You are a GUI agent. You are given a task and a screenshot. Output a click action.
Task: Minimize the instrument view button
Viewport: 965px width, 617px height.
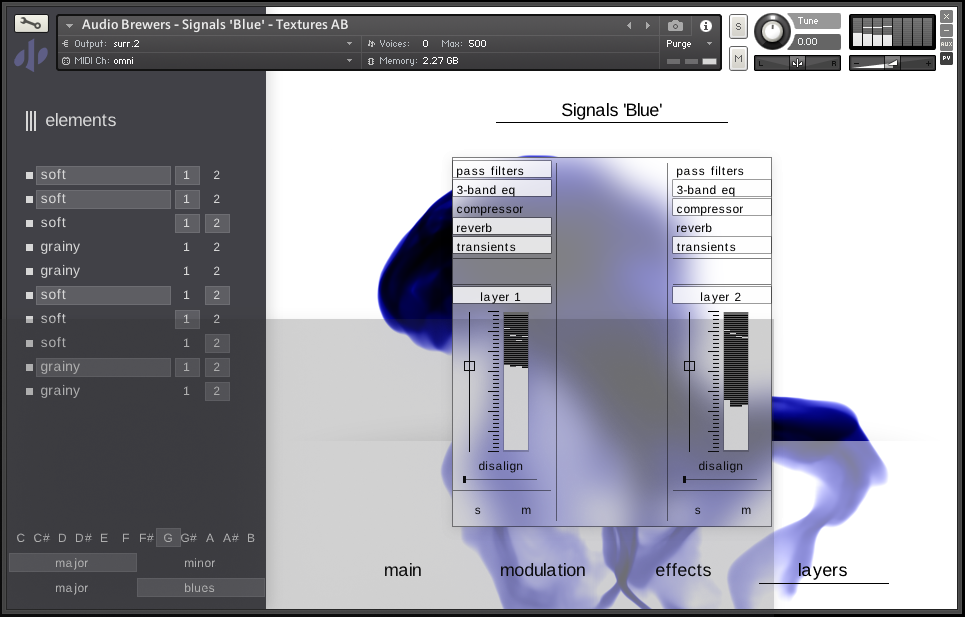(x=947, y=30)
